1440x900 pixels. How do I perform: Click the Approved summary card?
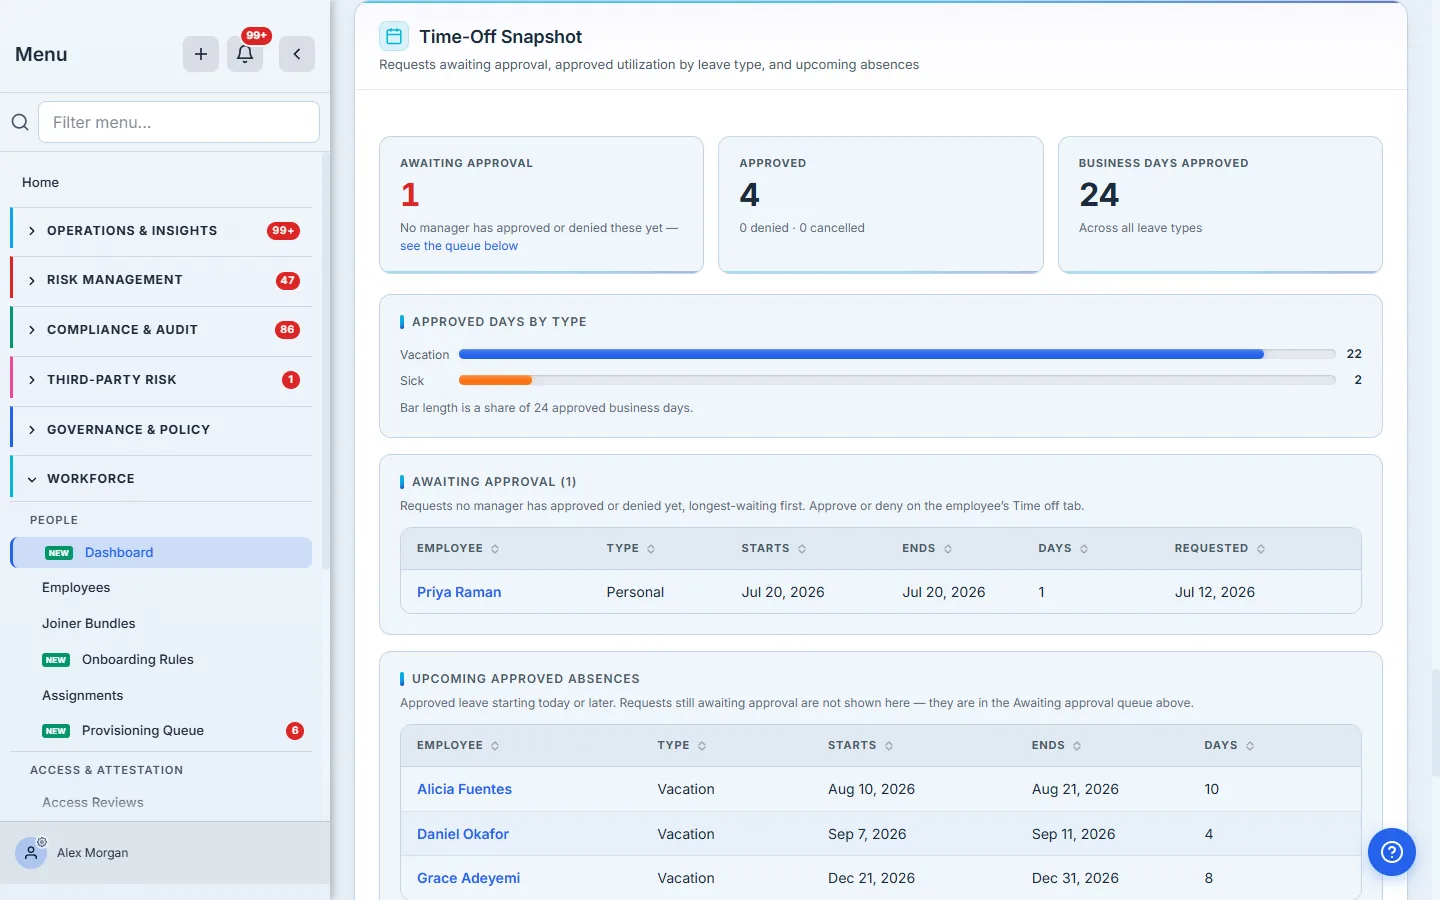881,204
